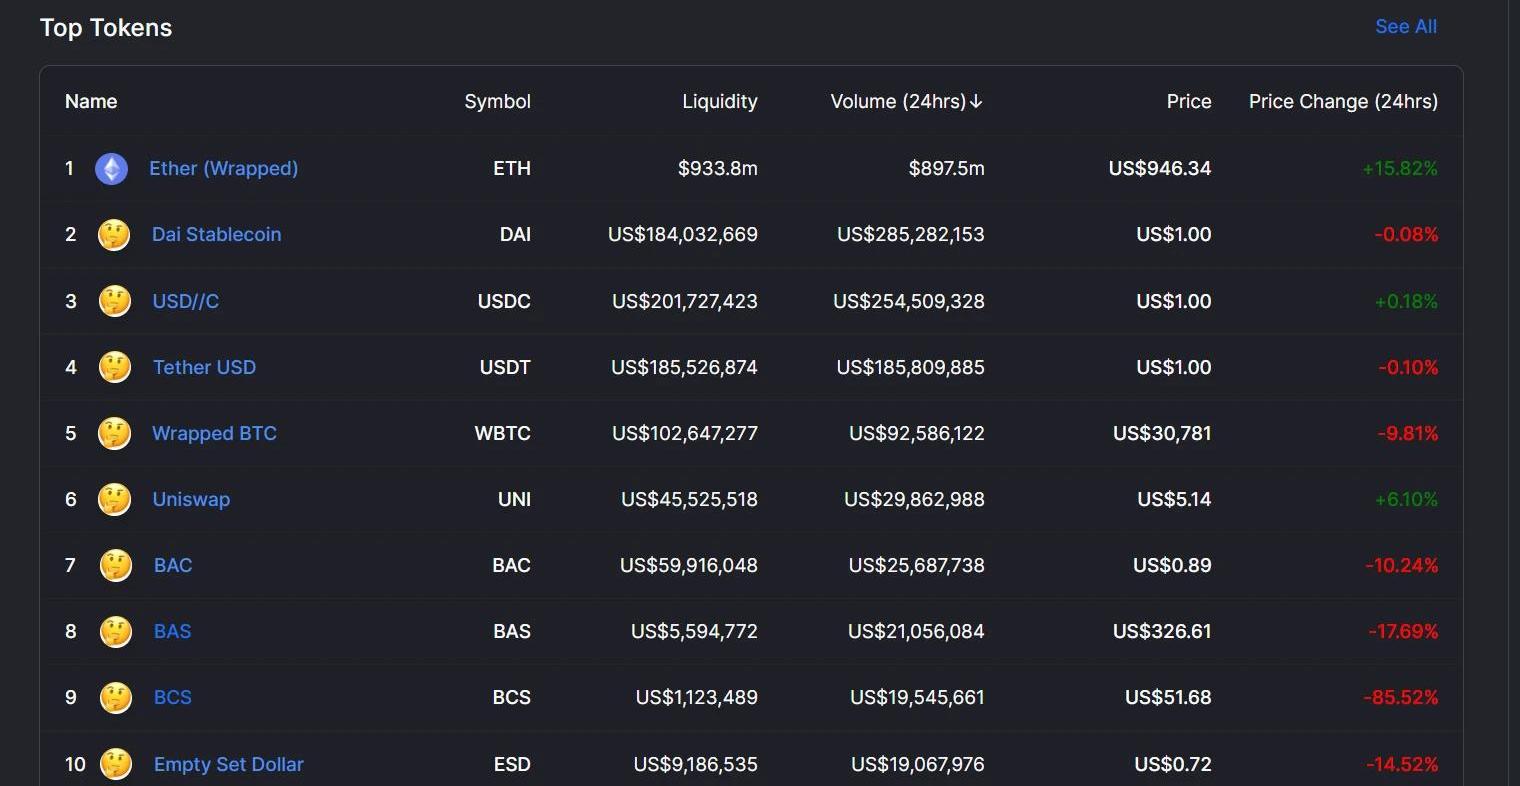Click the Wrapped BTC token icon
This screenshot has width=1520, height=786.
tap(114, 433)
